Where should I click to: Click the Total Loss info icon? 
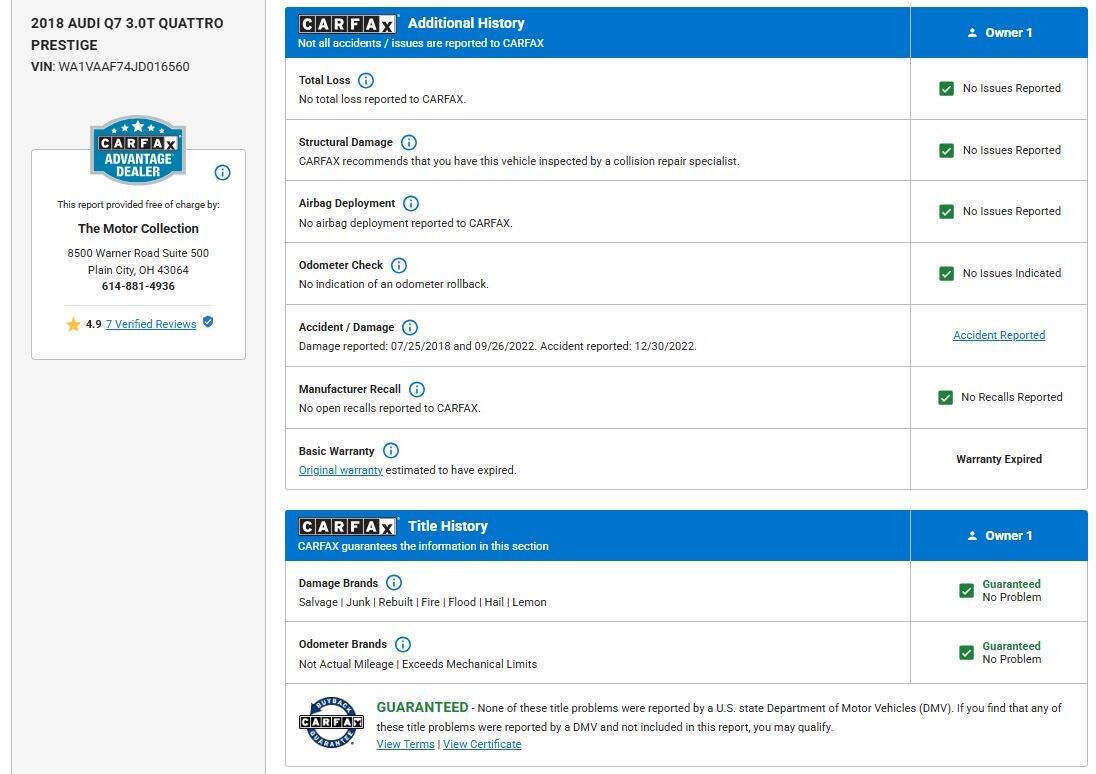[x=366, y=80]
